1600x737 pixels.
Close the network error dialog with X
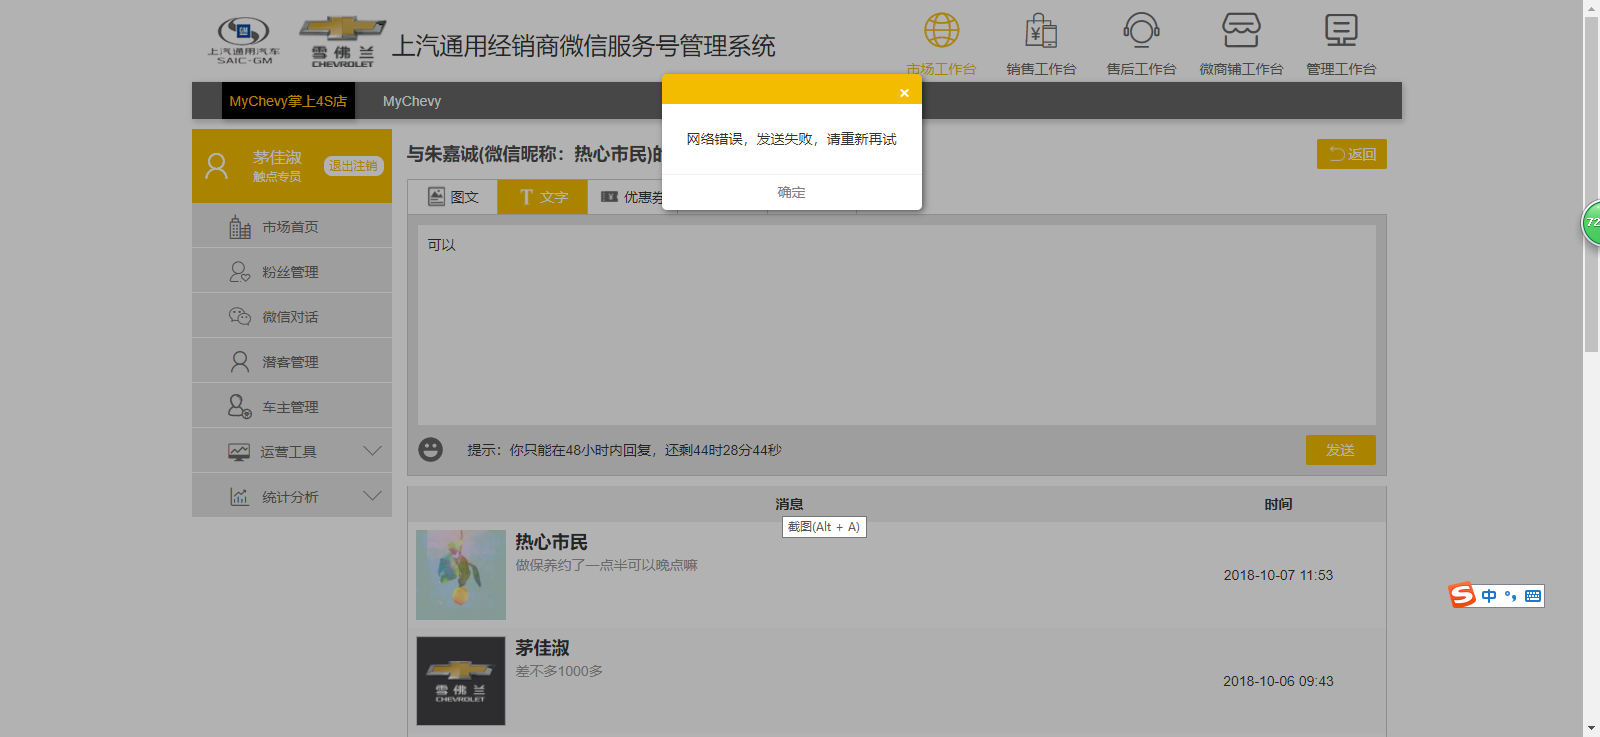click(x=904, y=93)
